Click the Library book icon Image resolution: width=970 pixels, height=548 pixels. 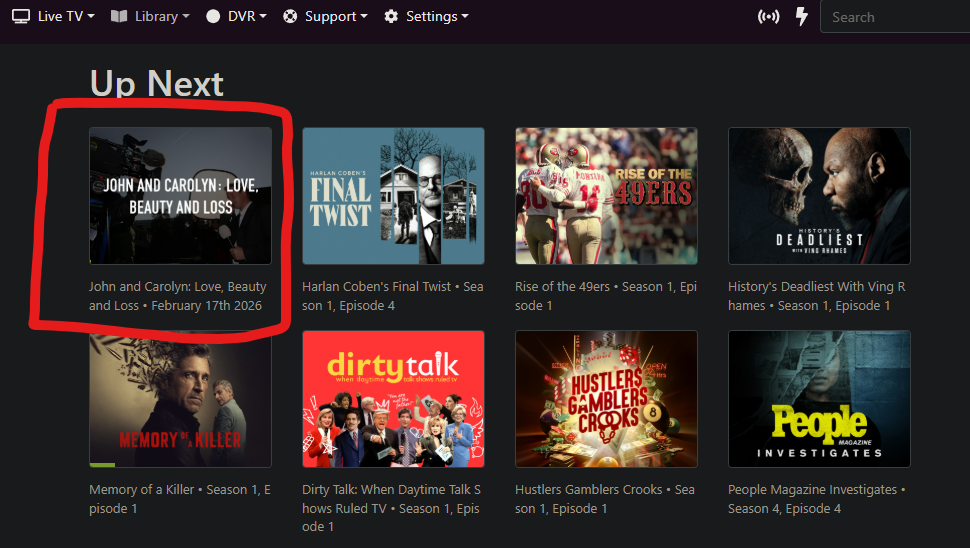tap(119, 16)
